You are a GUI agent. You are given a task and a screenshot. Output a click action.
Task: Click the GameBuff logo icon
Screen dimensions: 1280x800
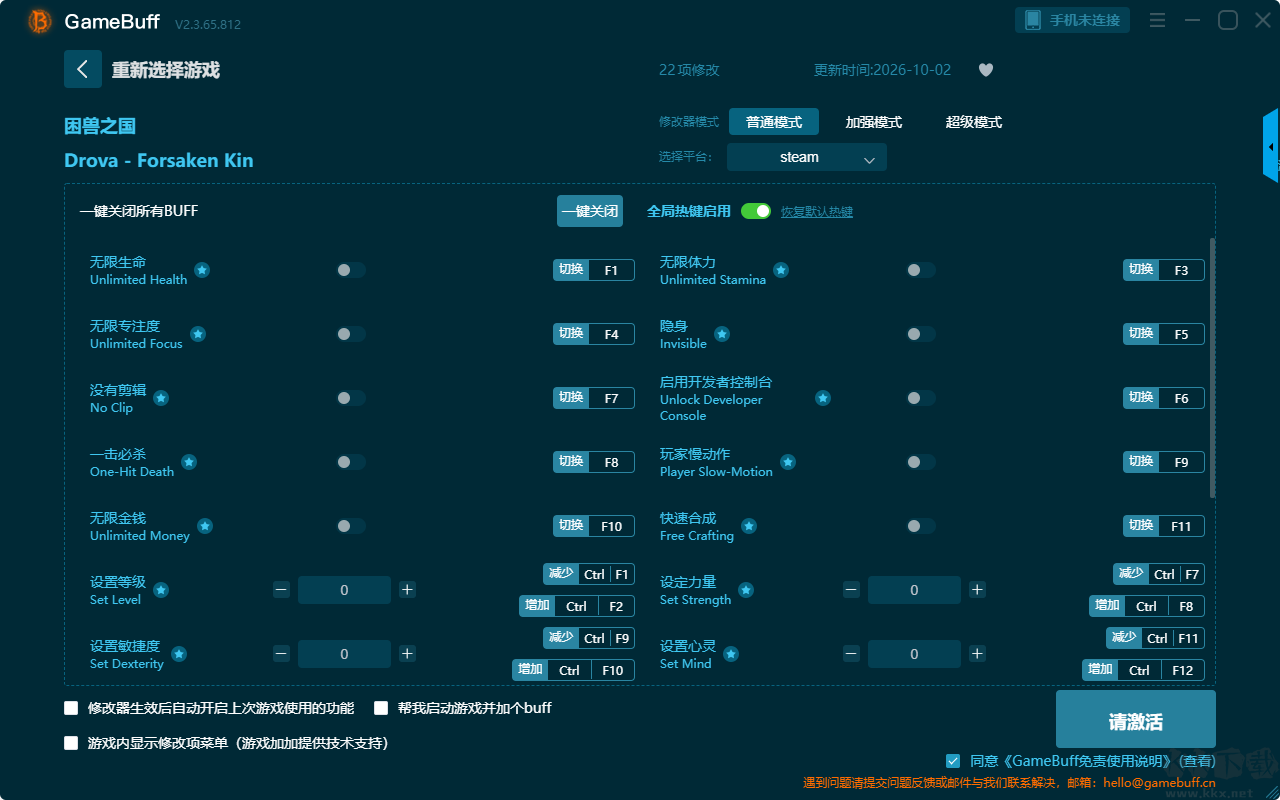point(40,21)
